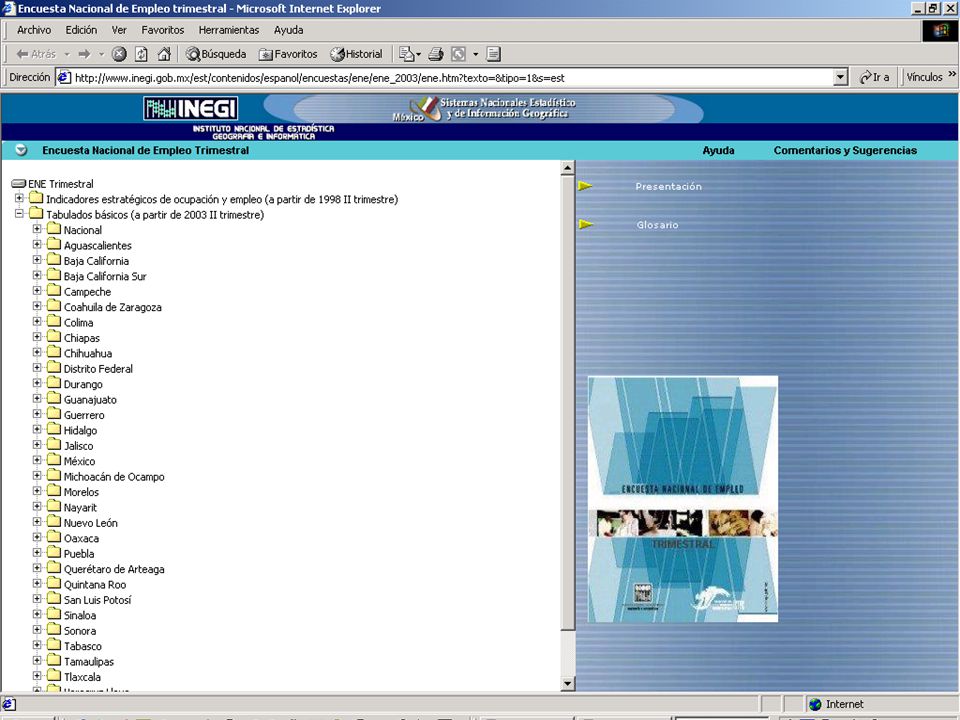Open the Archivo menu
This screenshot has height=720, width=960.
point(34,30)
